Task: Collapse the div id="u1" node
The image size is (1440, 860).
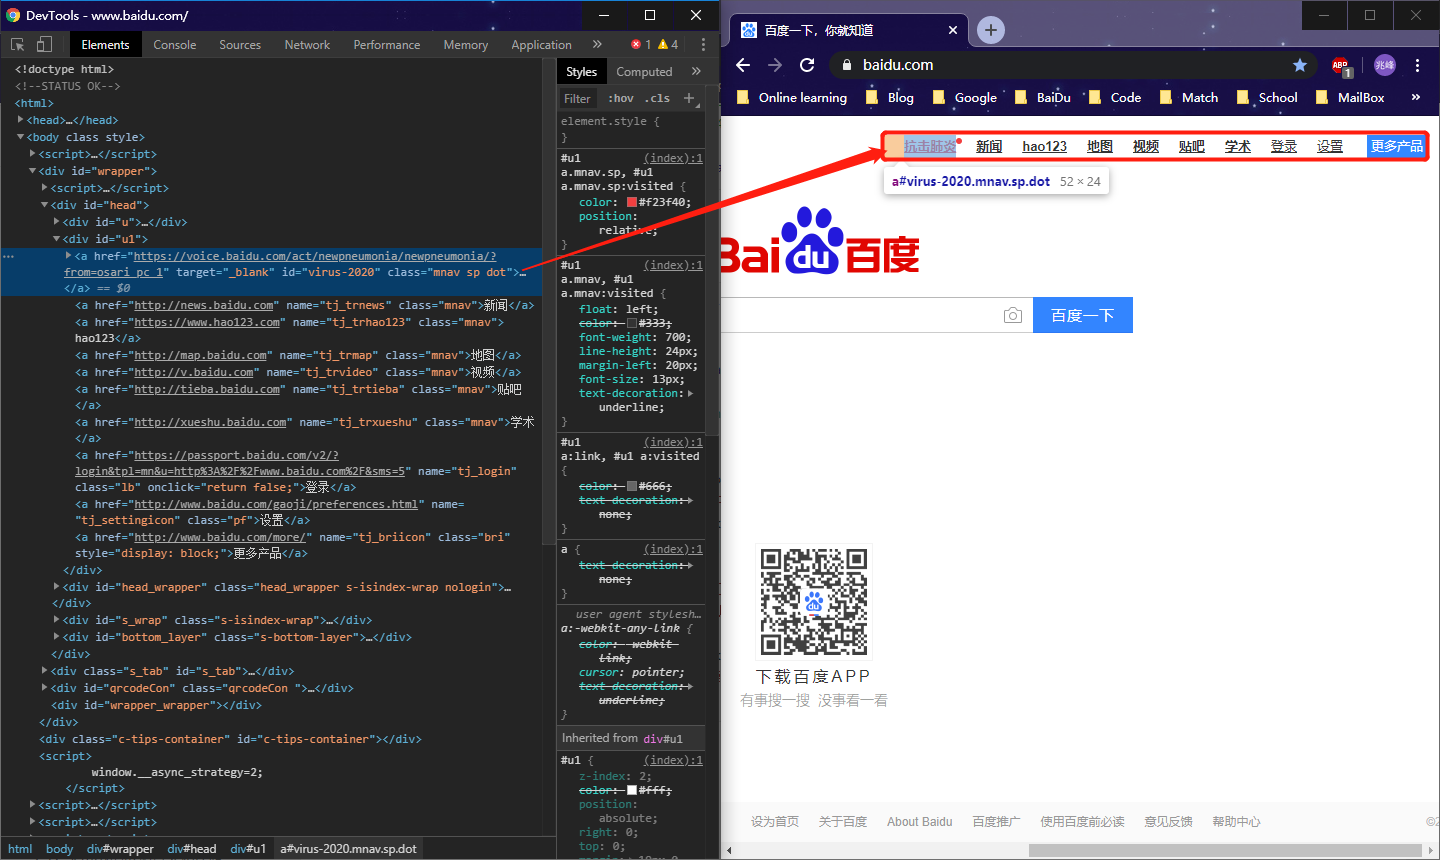Action: click(57, 239)
